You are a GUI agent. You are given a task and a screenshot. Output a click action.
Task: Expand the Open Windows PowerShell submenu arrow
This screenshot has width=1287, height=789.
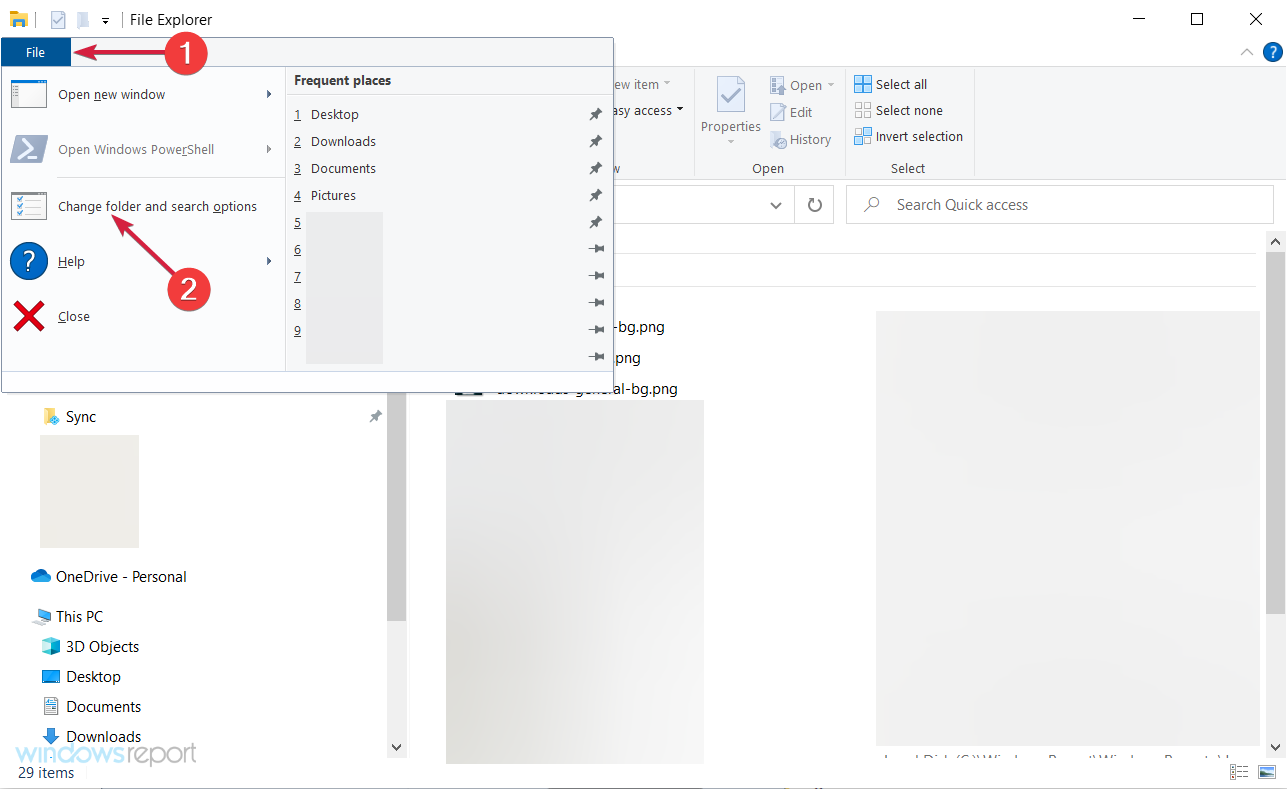click(269, 149)
